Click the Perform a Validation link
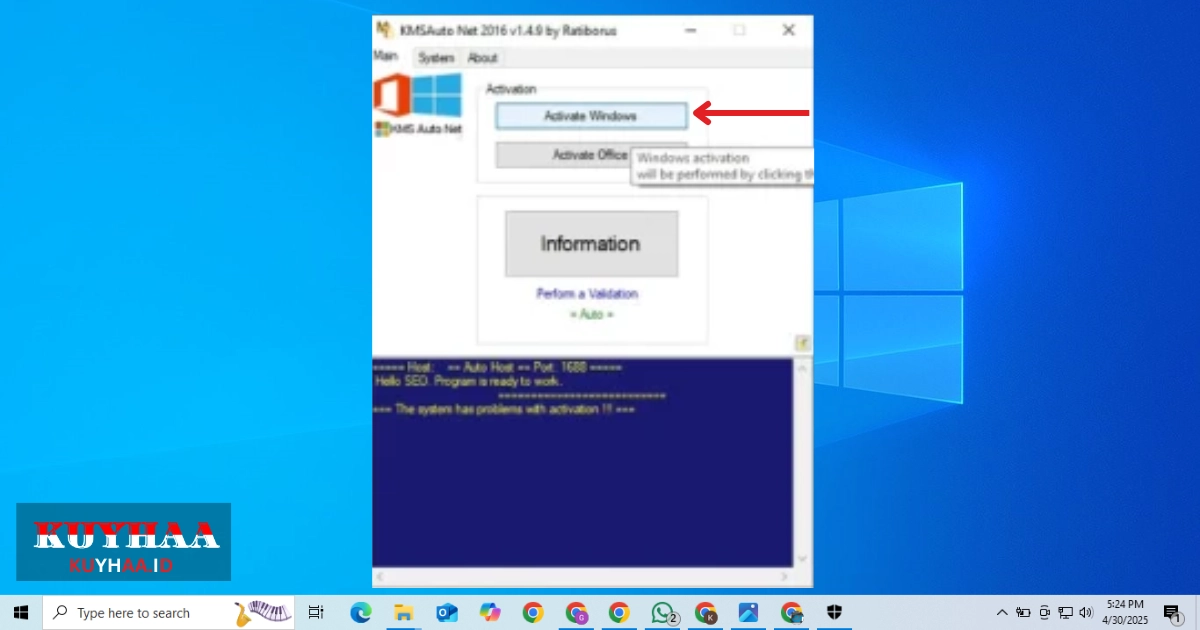 [x=587, y=294]
